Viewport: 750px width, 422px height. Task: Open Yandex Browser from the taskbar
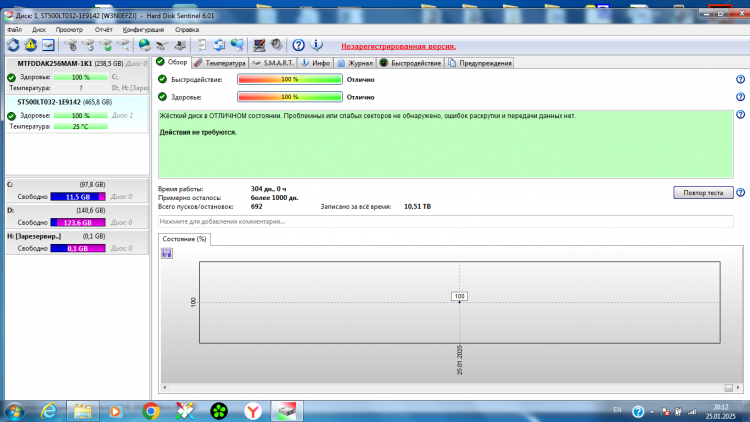(x=253, y=411)
